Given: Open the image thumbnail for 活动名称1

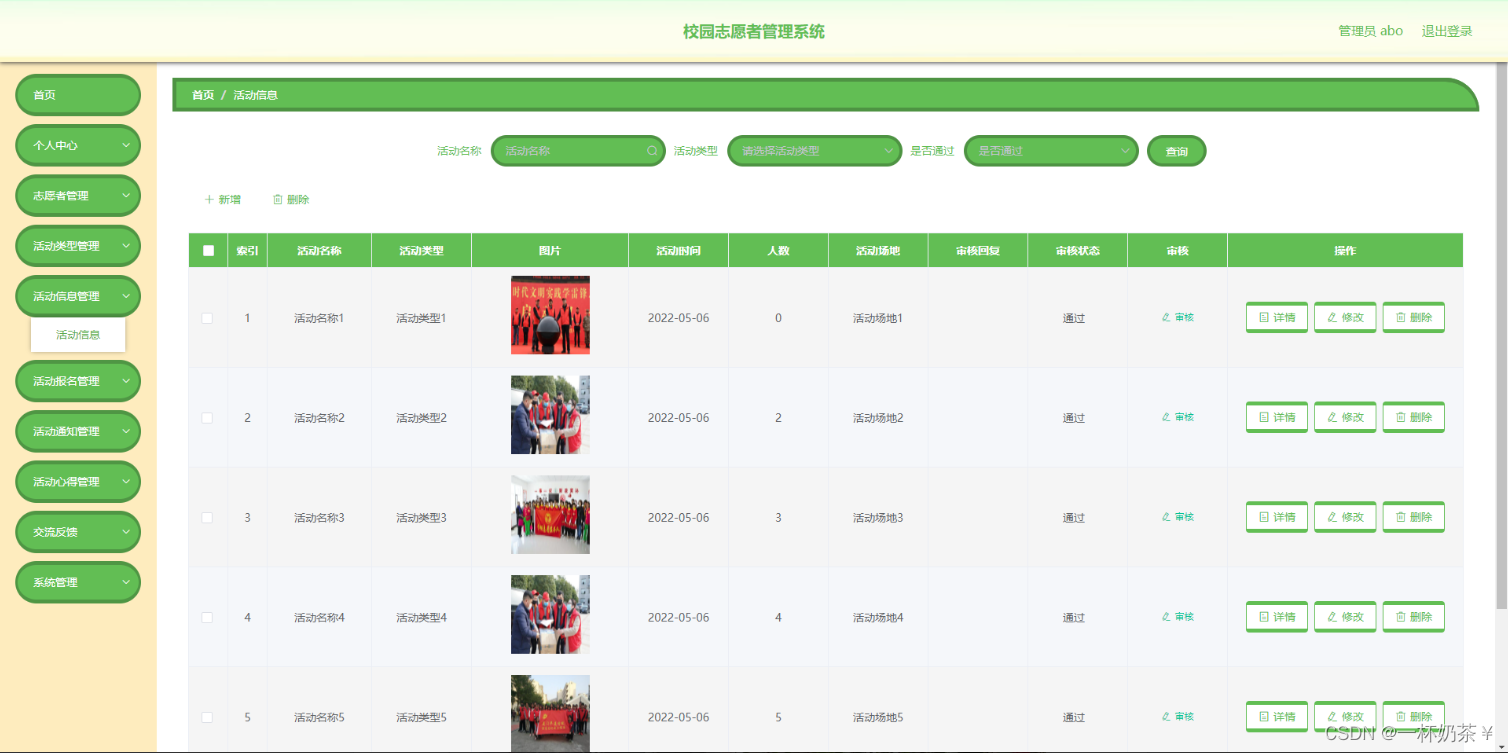Looking at the screenshot, I should (550, 315).
